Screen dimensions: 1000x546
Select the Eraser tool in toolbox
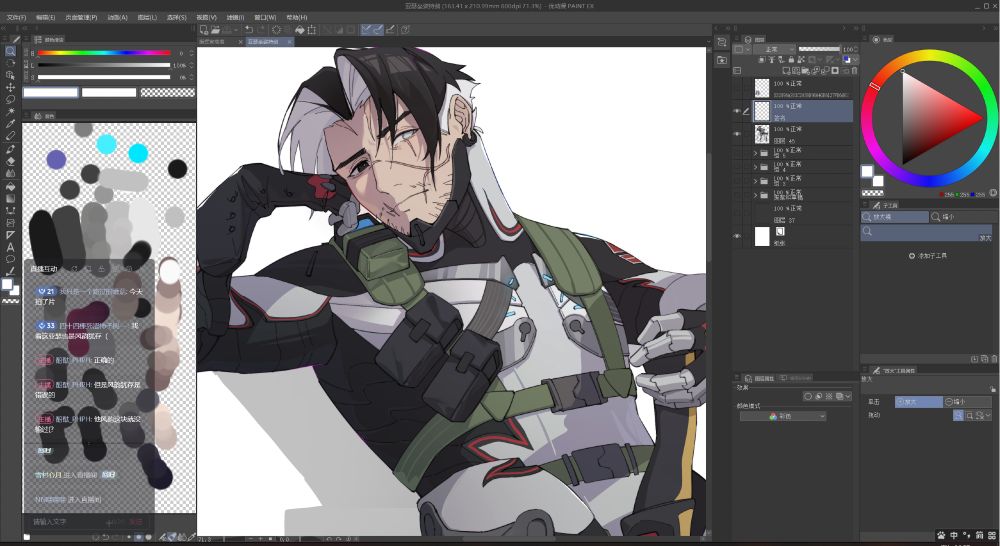(x=10, y=161)
